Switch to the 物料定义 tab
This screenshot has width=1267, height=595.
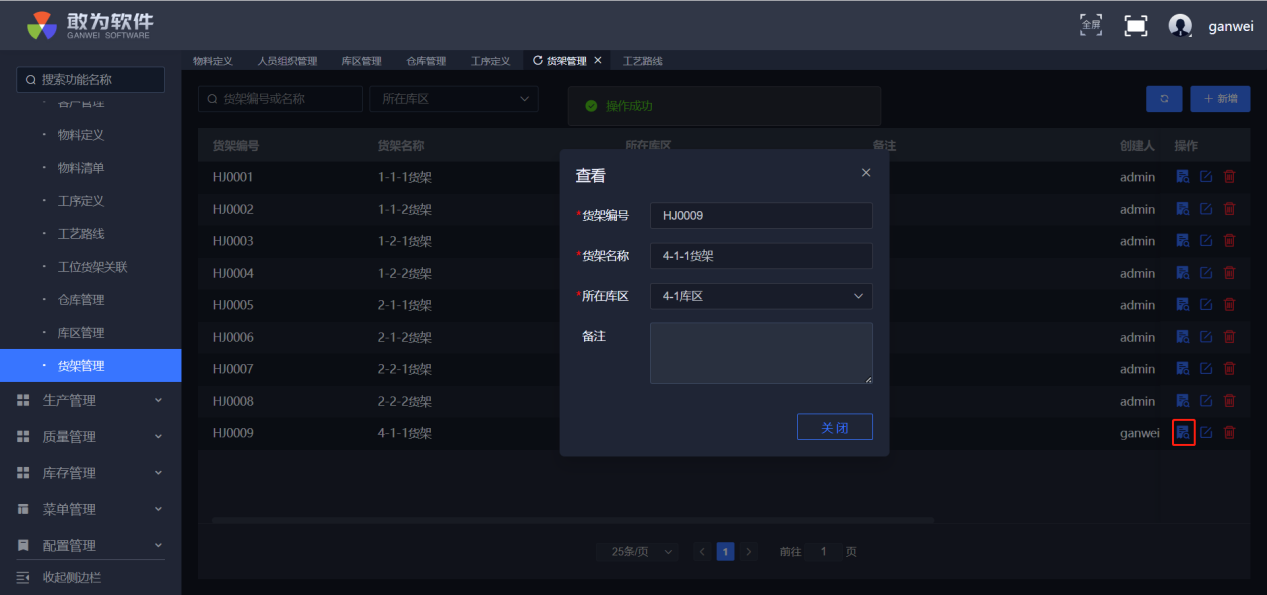[x=213, y=61]
